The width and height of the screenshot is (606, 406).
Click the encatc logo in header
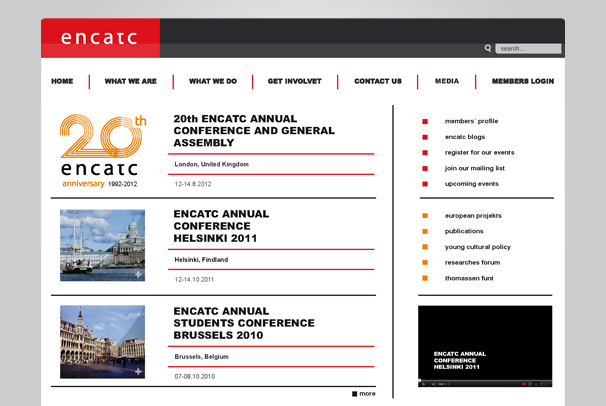100,39
